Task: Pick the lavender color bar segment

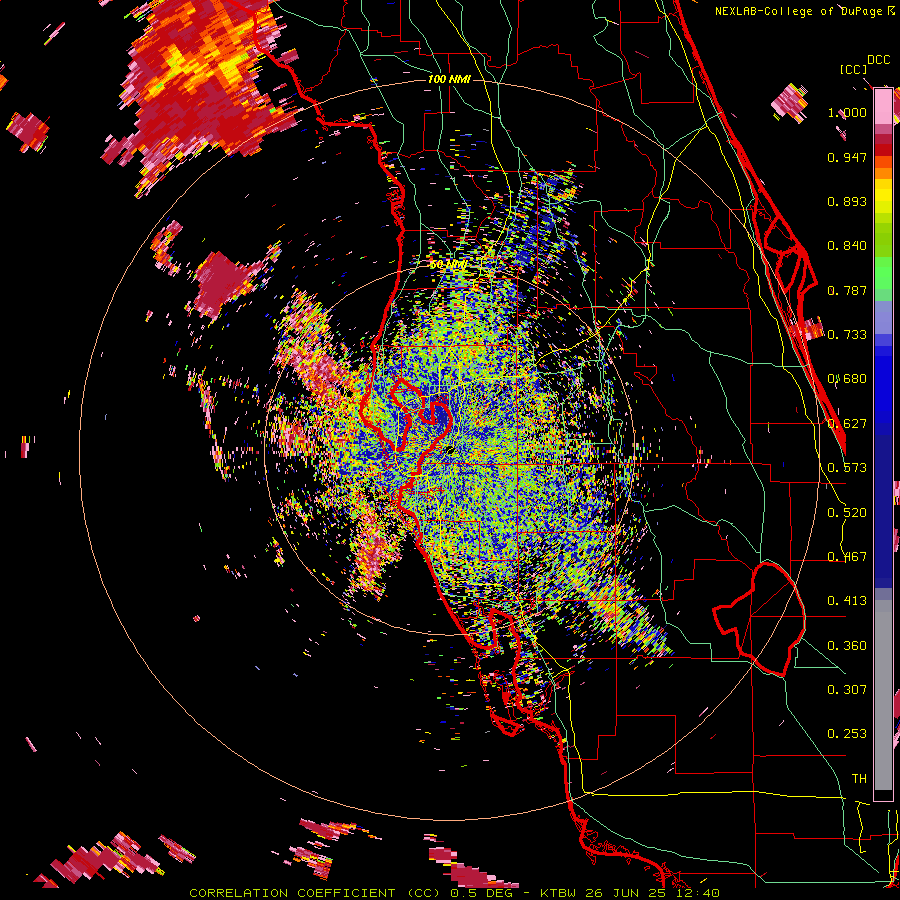Action: pyautogui.click(x=883, y=317)
